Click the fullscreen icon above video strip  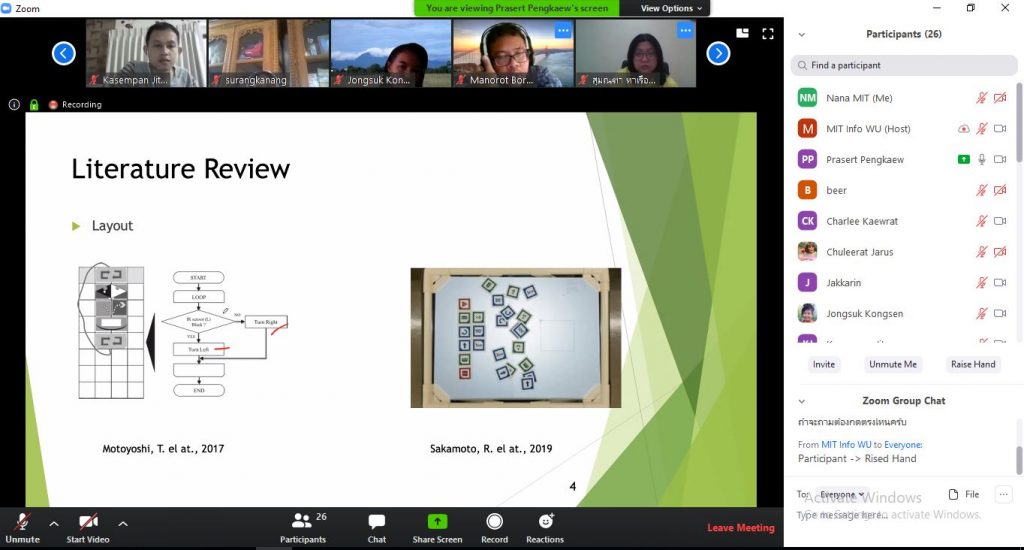click(768, 33)
